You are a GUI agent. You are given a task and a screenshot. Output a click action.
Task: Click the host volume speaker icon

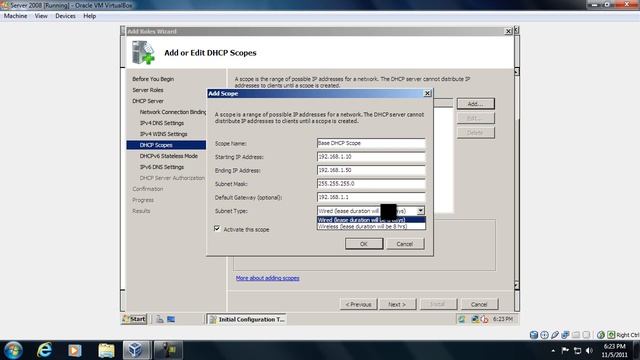[589, 351]
